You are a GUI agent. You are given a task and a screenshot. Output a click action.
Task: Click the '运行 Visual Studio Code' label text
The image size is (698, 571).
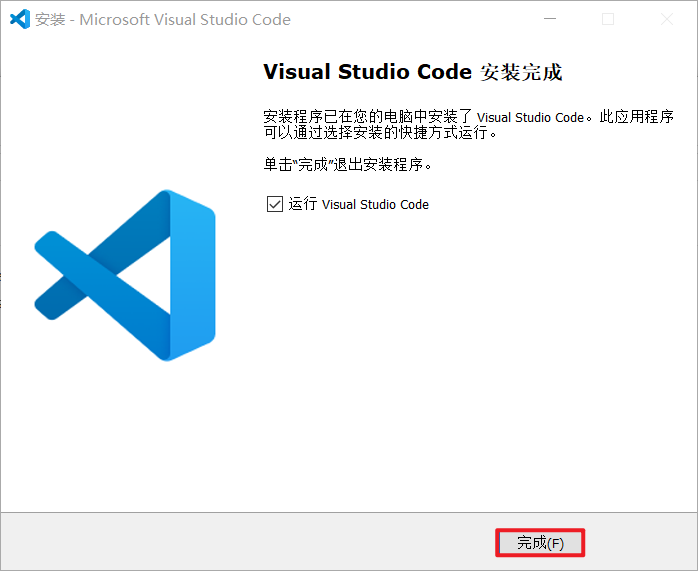[x=359, y=204]
